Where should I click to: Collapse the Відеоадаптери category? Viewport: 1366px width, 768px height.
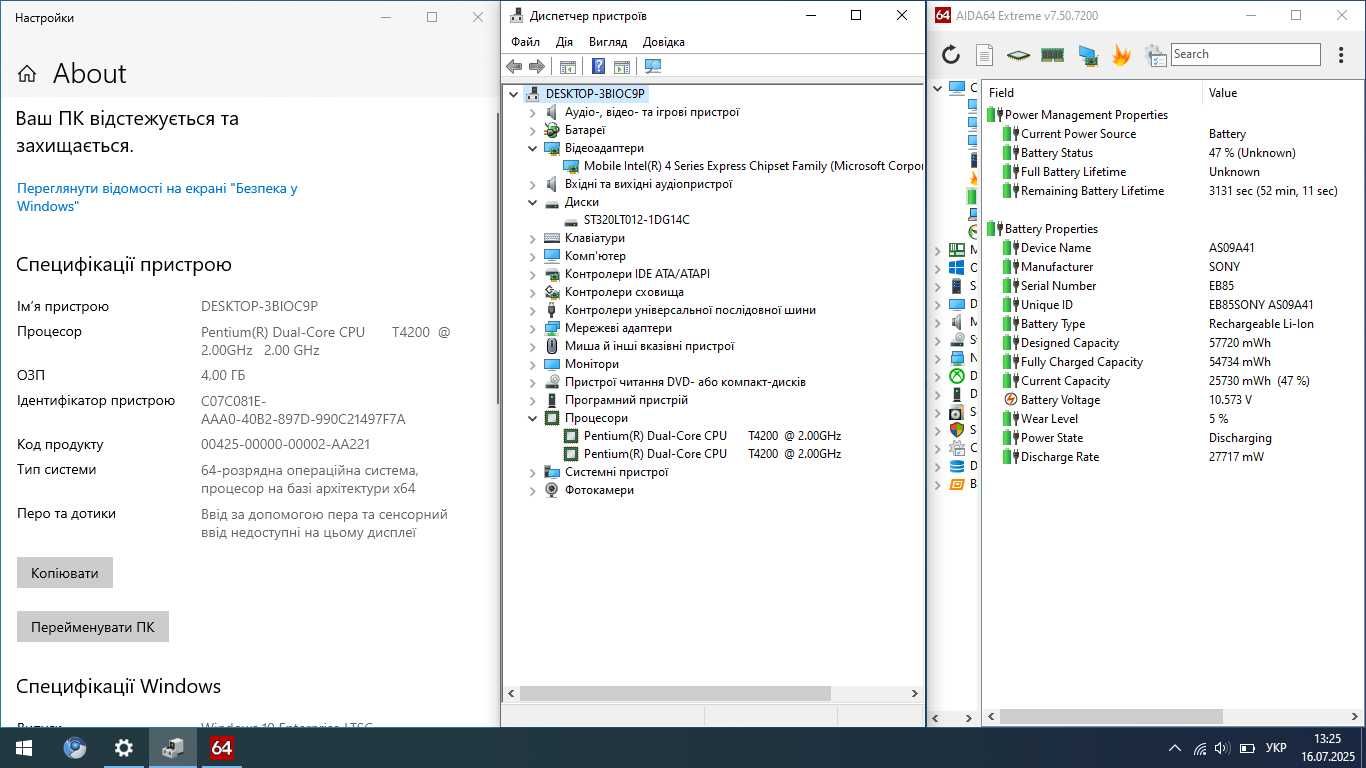(x=533, y=148)
